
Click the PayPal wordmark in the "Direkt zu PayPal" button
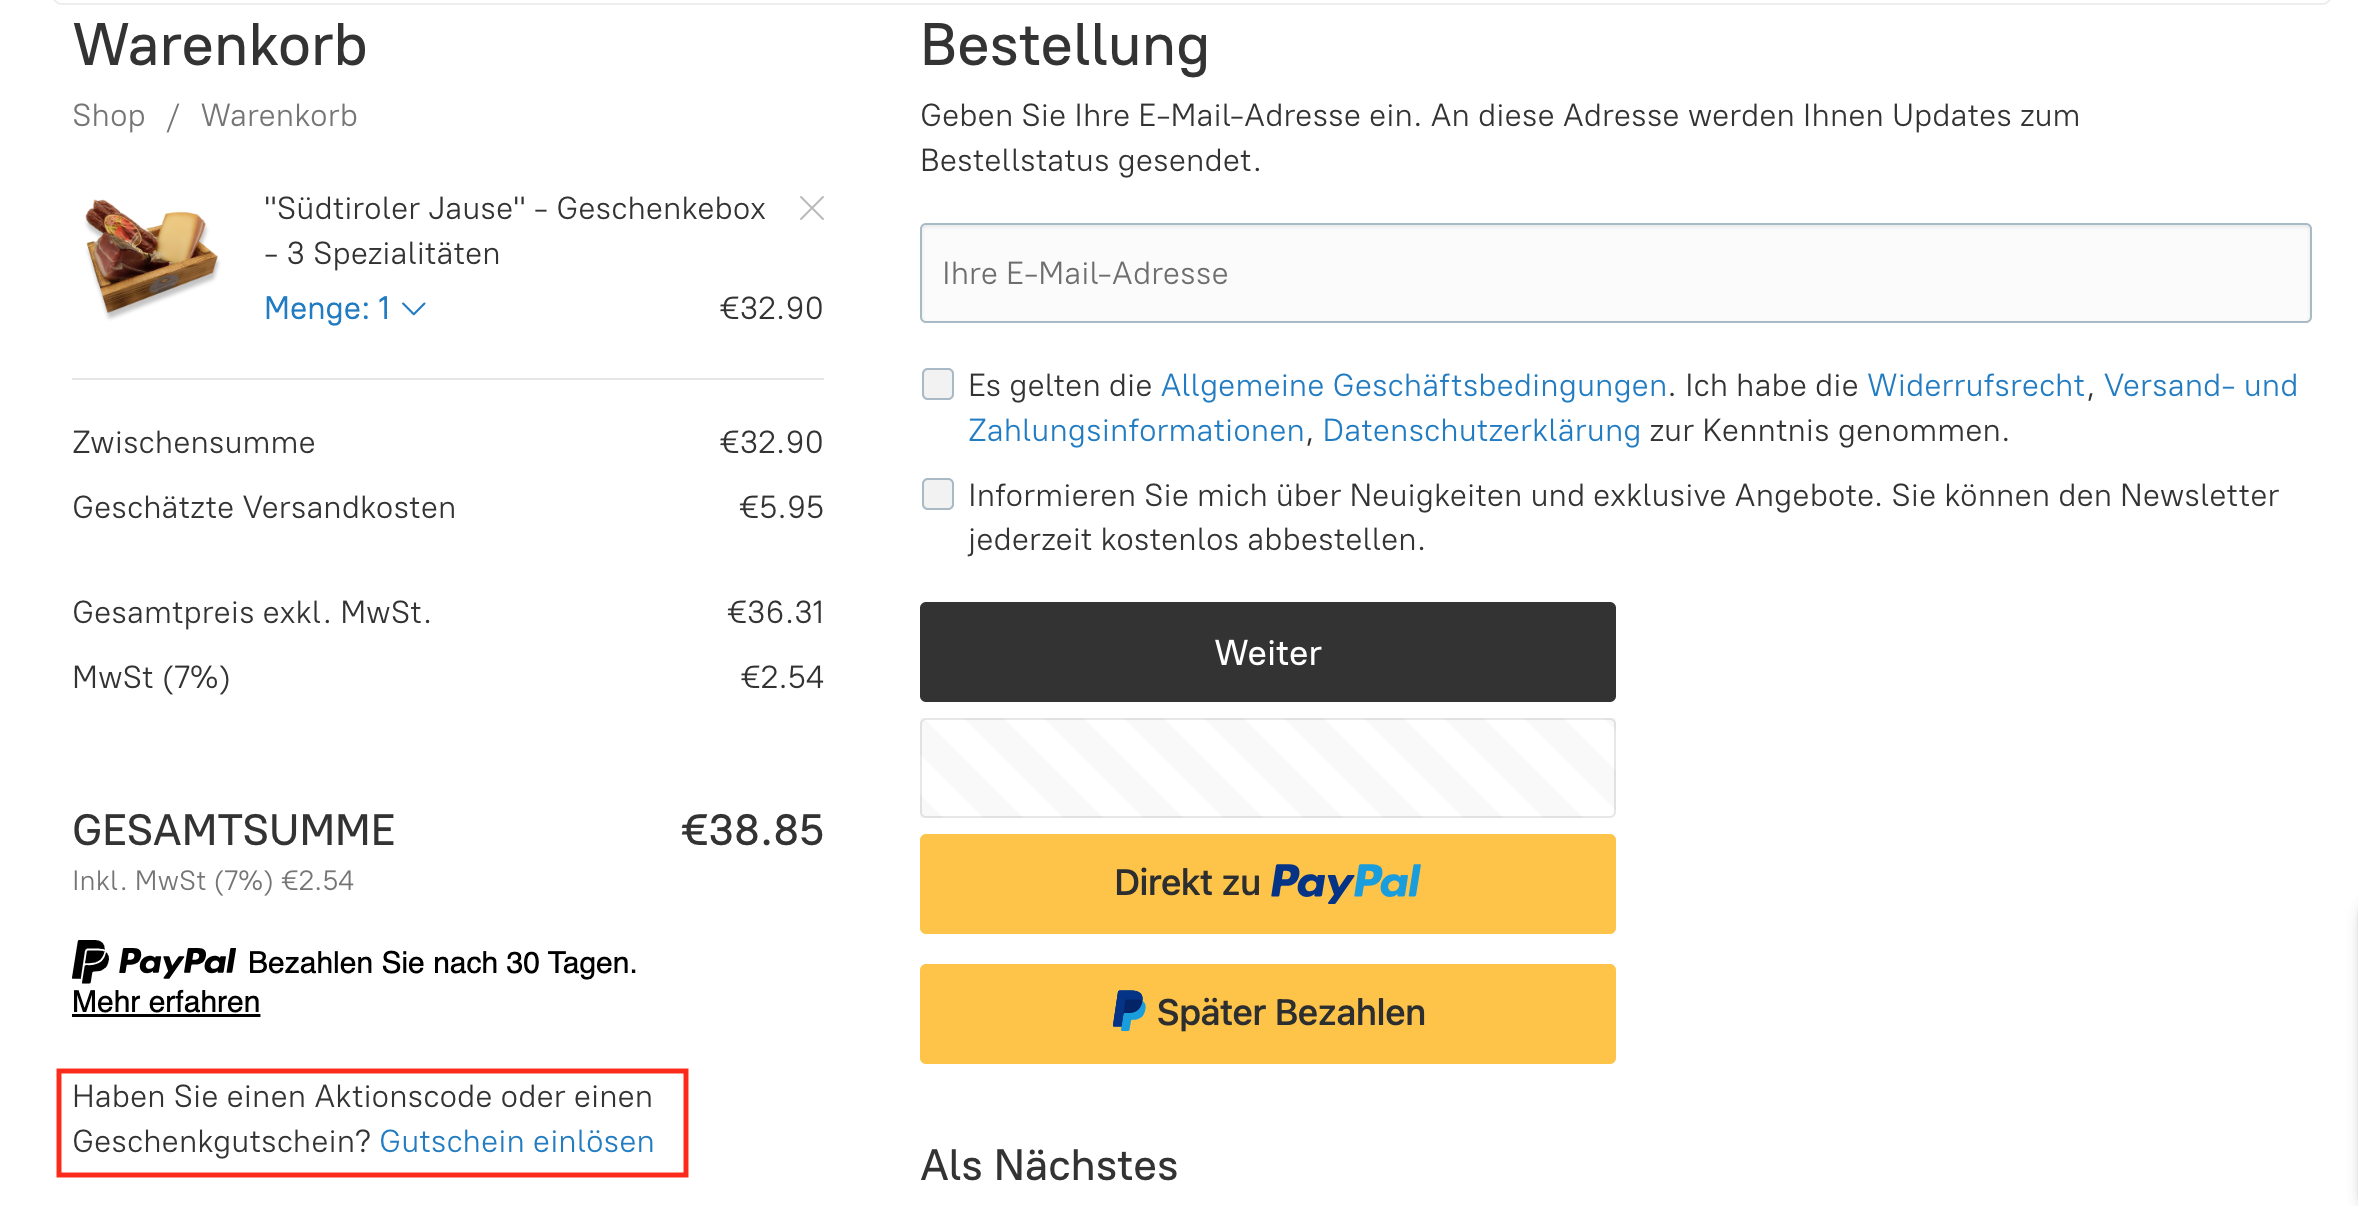[1347, 882]
